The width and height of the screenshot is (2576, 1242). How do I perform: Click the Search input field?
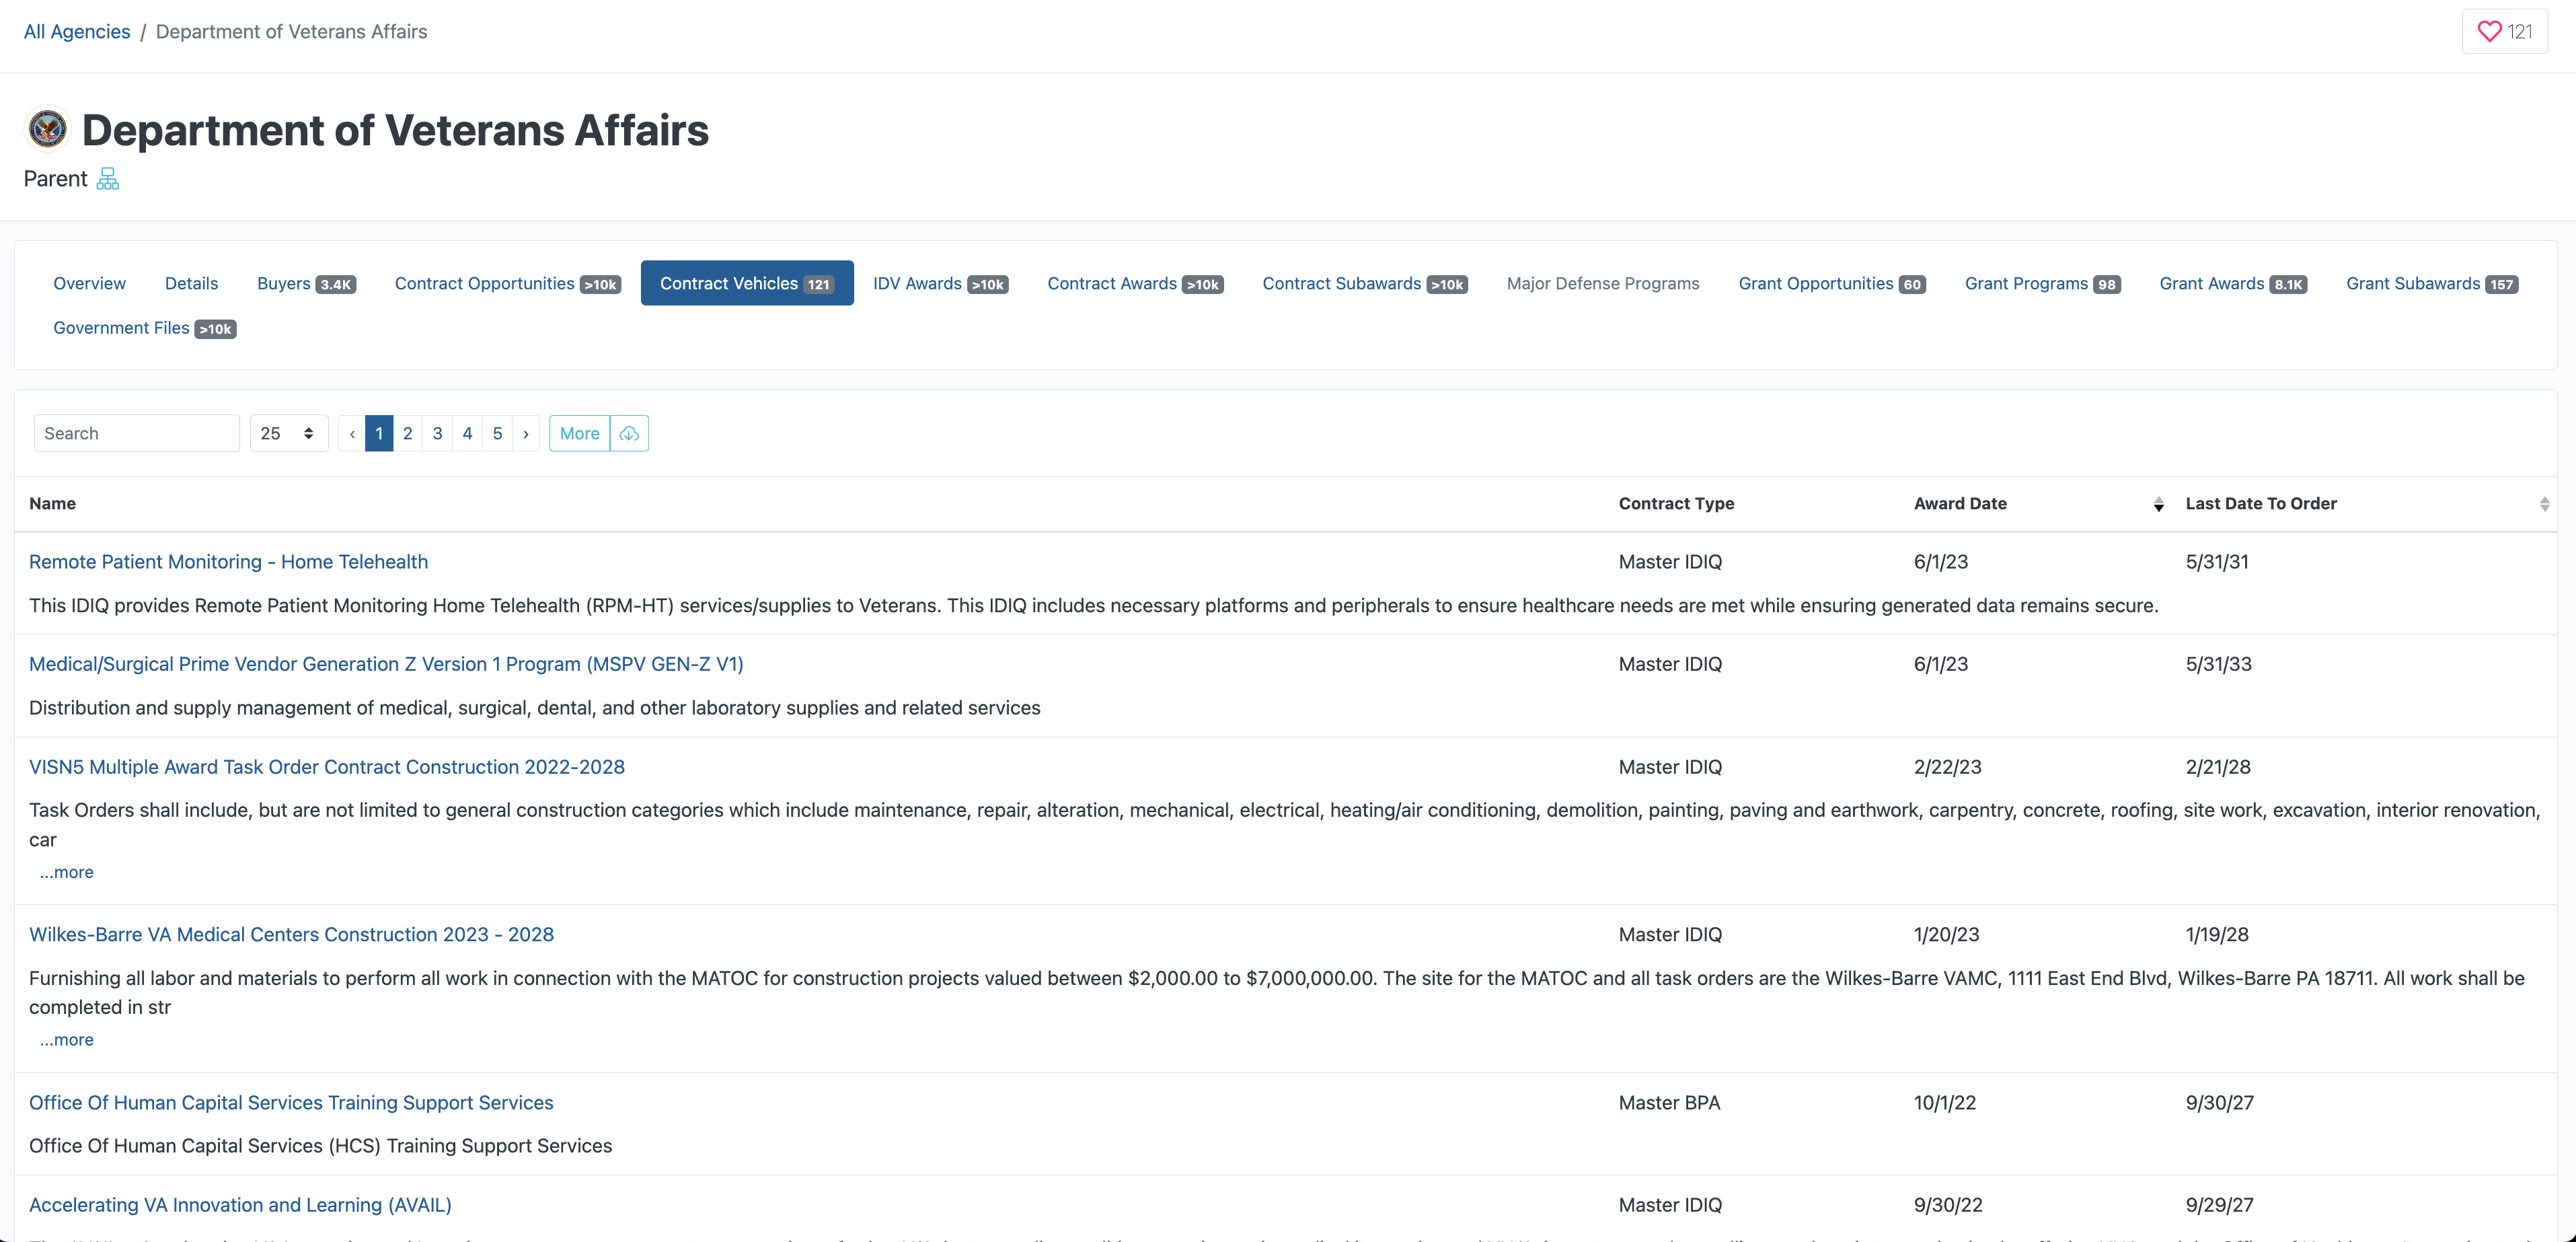[x=137, y=433]
